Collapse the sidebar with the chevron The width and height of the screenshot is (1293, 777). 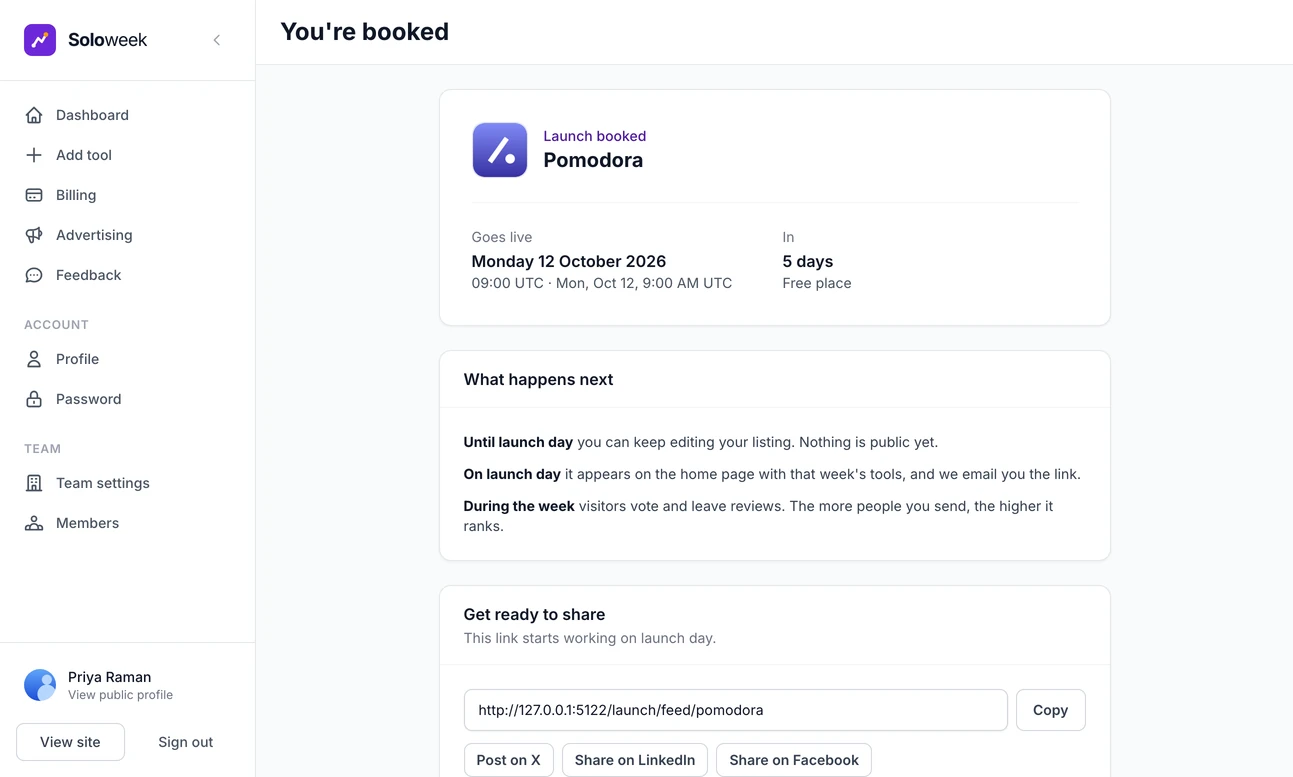[217, 40]
